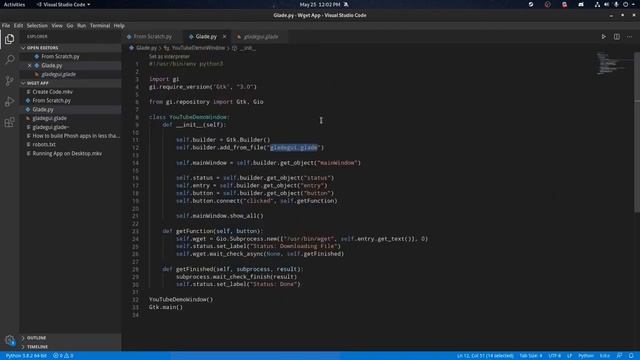Open the Source Control view
Screen dimensions: 640x360
click(x=9, y=80)
